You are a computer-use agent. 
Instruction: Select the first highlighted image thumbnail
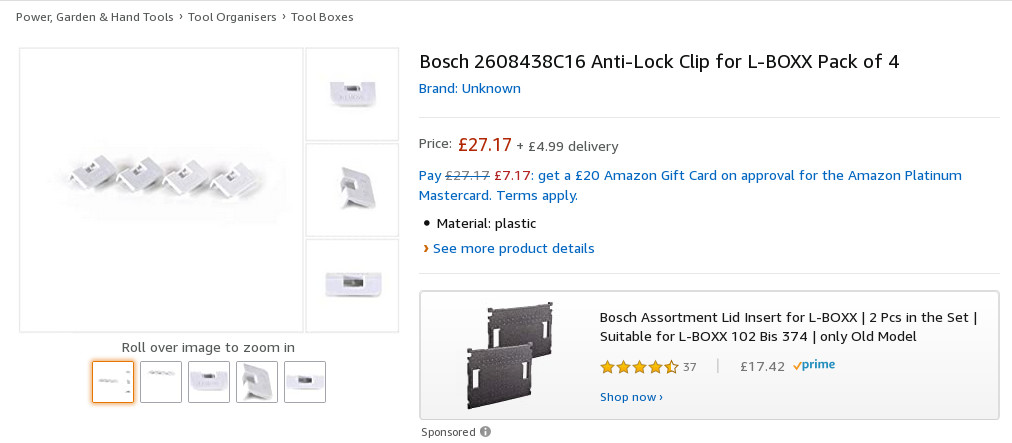click(113, 382)
